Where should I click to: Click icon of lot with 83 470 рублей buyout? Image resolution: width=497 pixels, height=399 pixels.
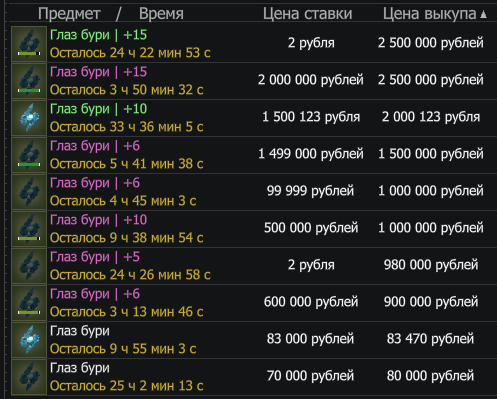point(29,340)
